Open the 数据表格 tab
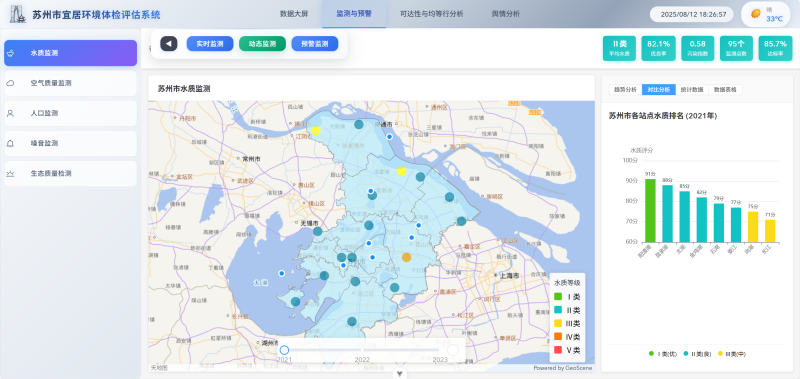The width and height of the screenshot is (800, 379). (725, 90)
